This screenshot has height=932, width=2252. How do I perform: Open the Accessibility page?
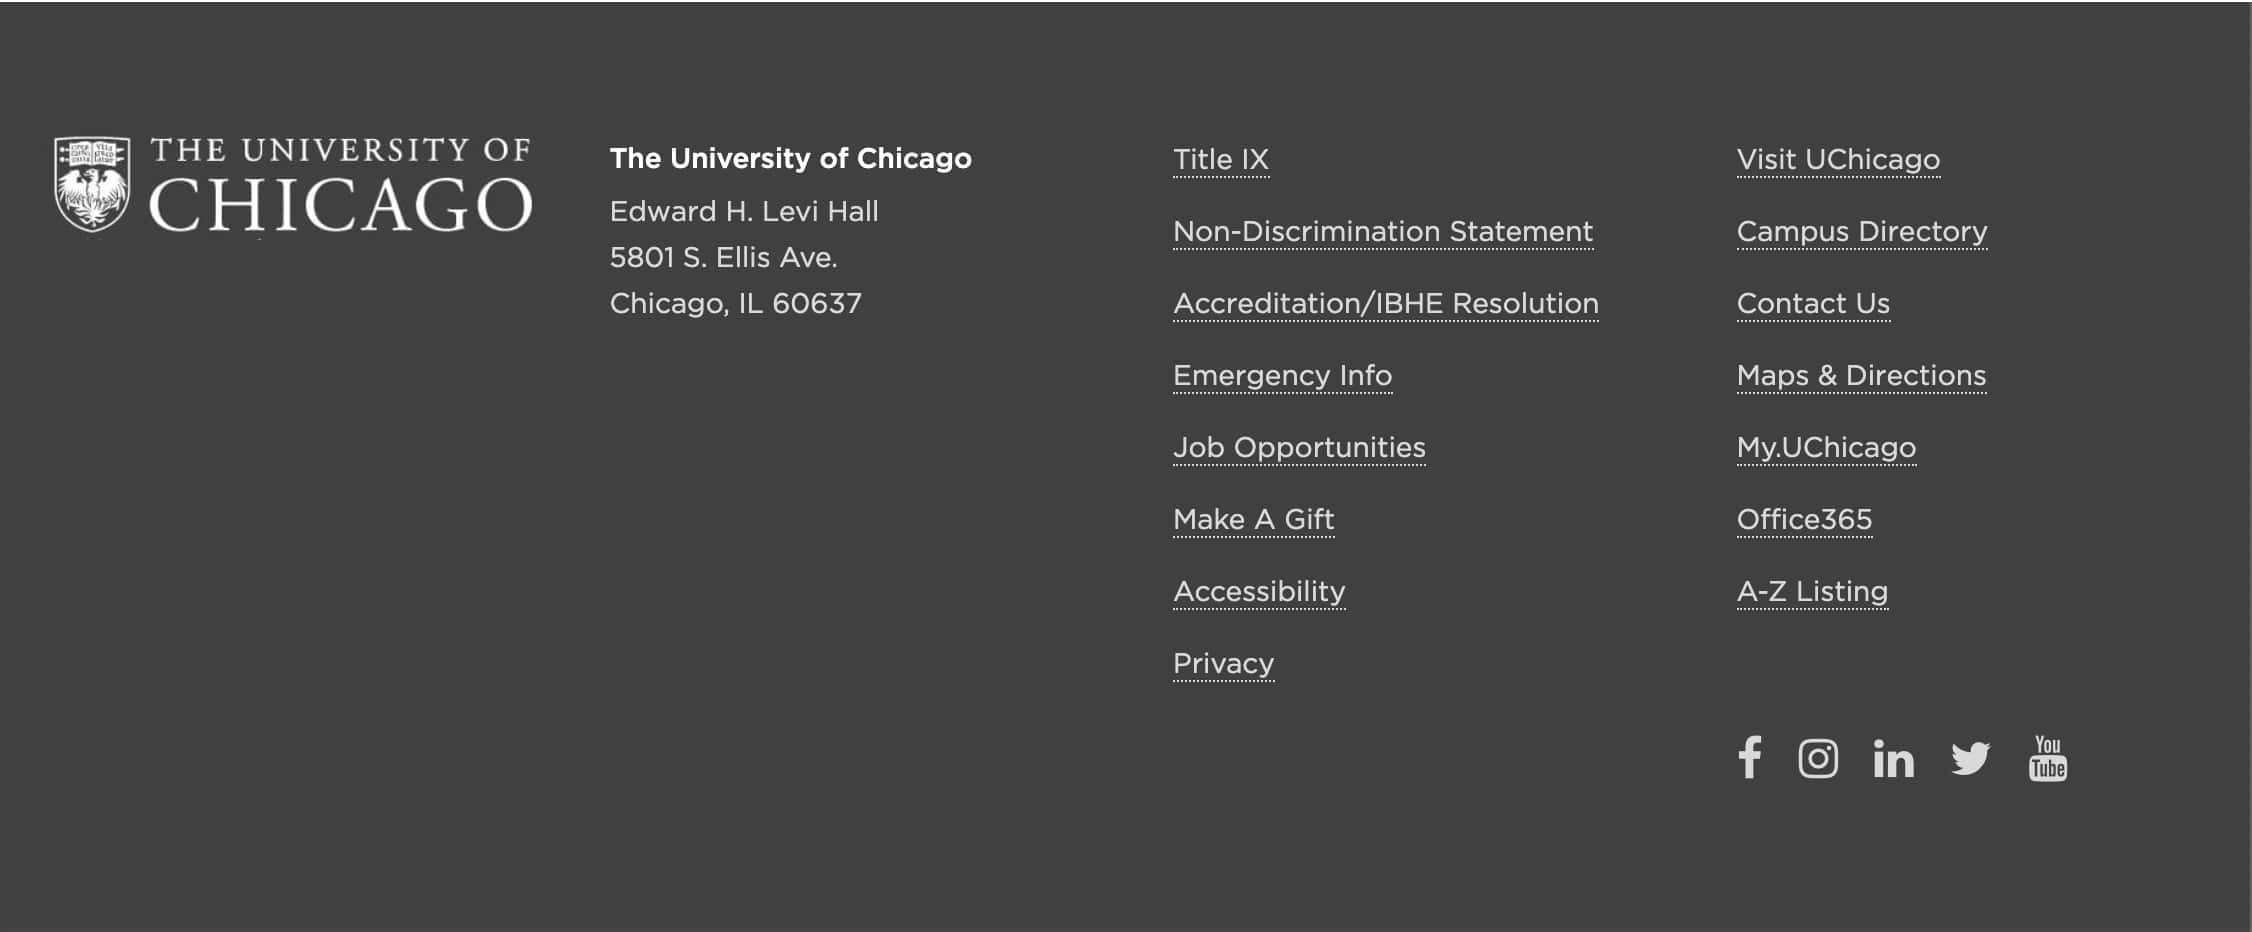pos(1259,591)
